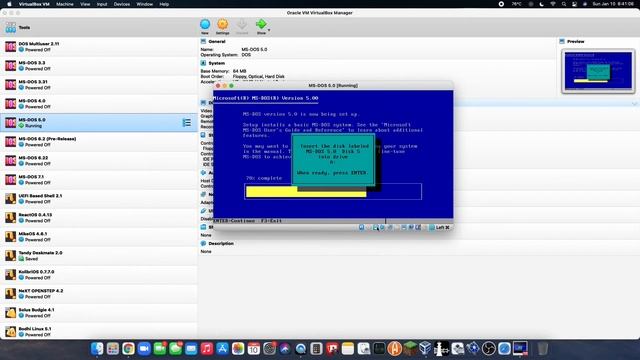640x360 pixels.
Task: Open the Tools icon in the sidebar
Action: coord(11,28)
